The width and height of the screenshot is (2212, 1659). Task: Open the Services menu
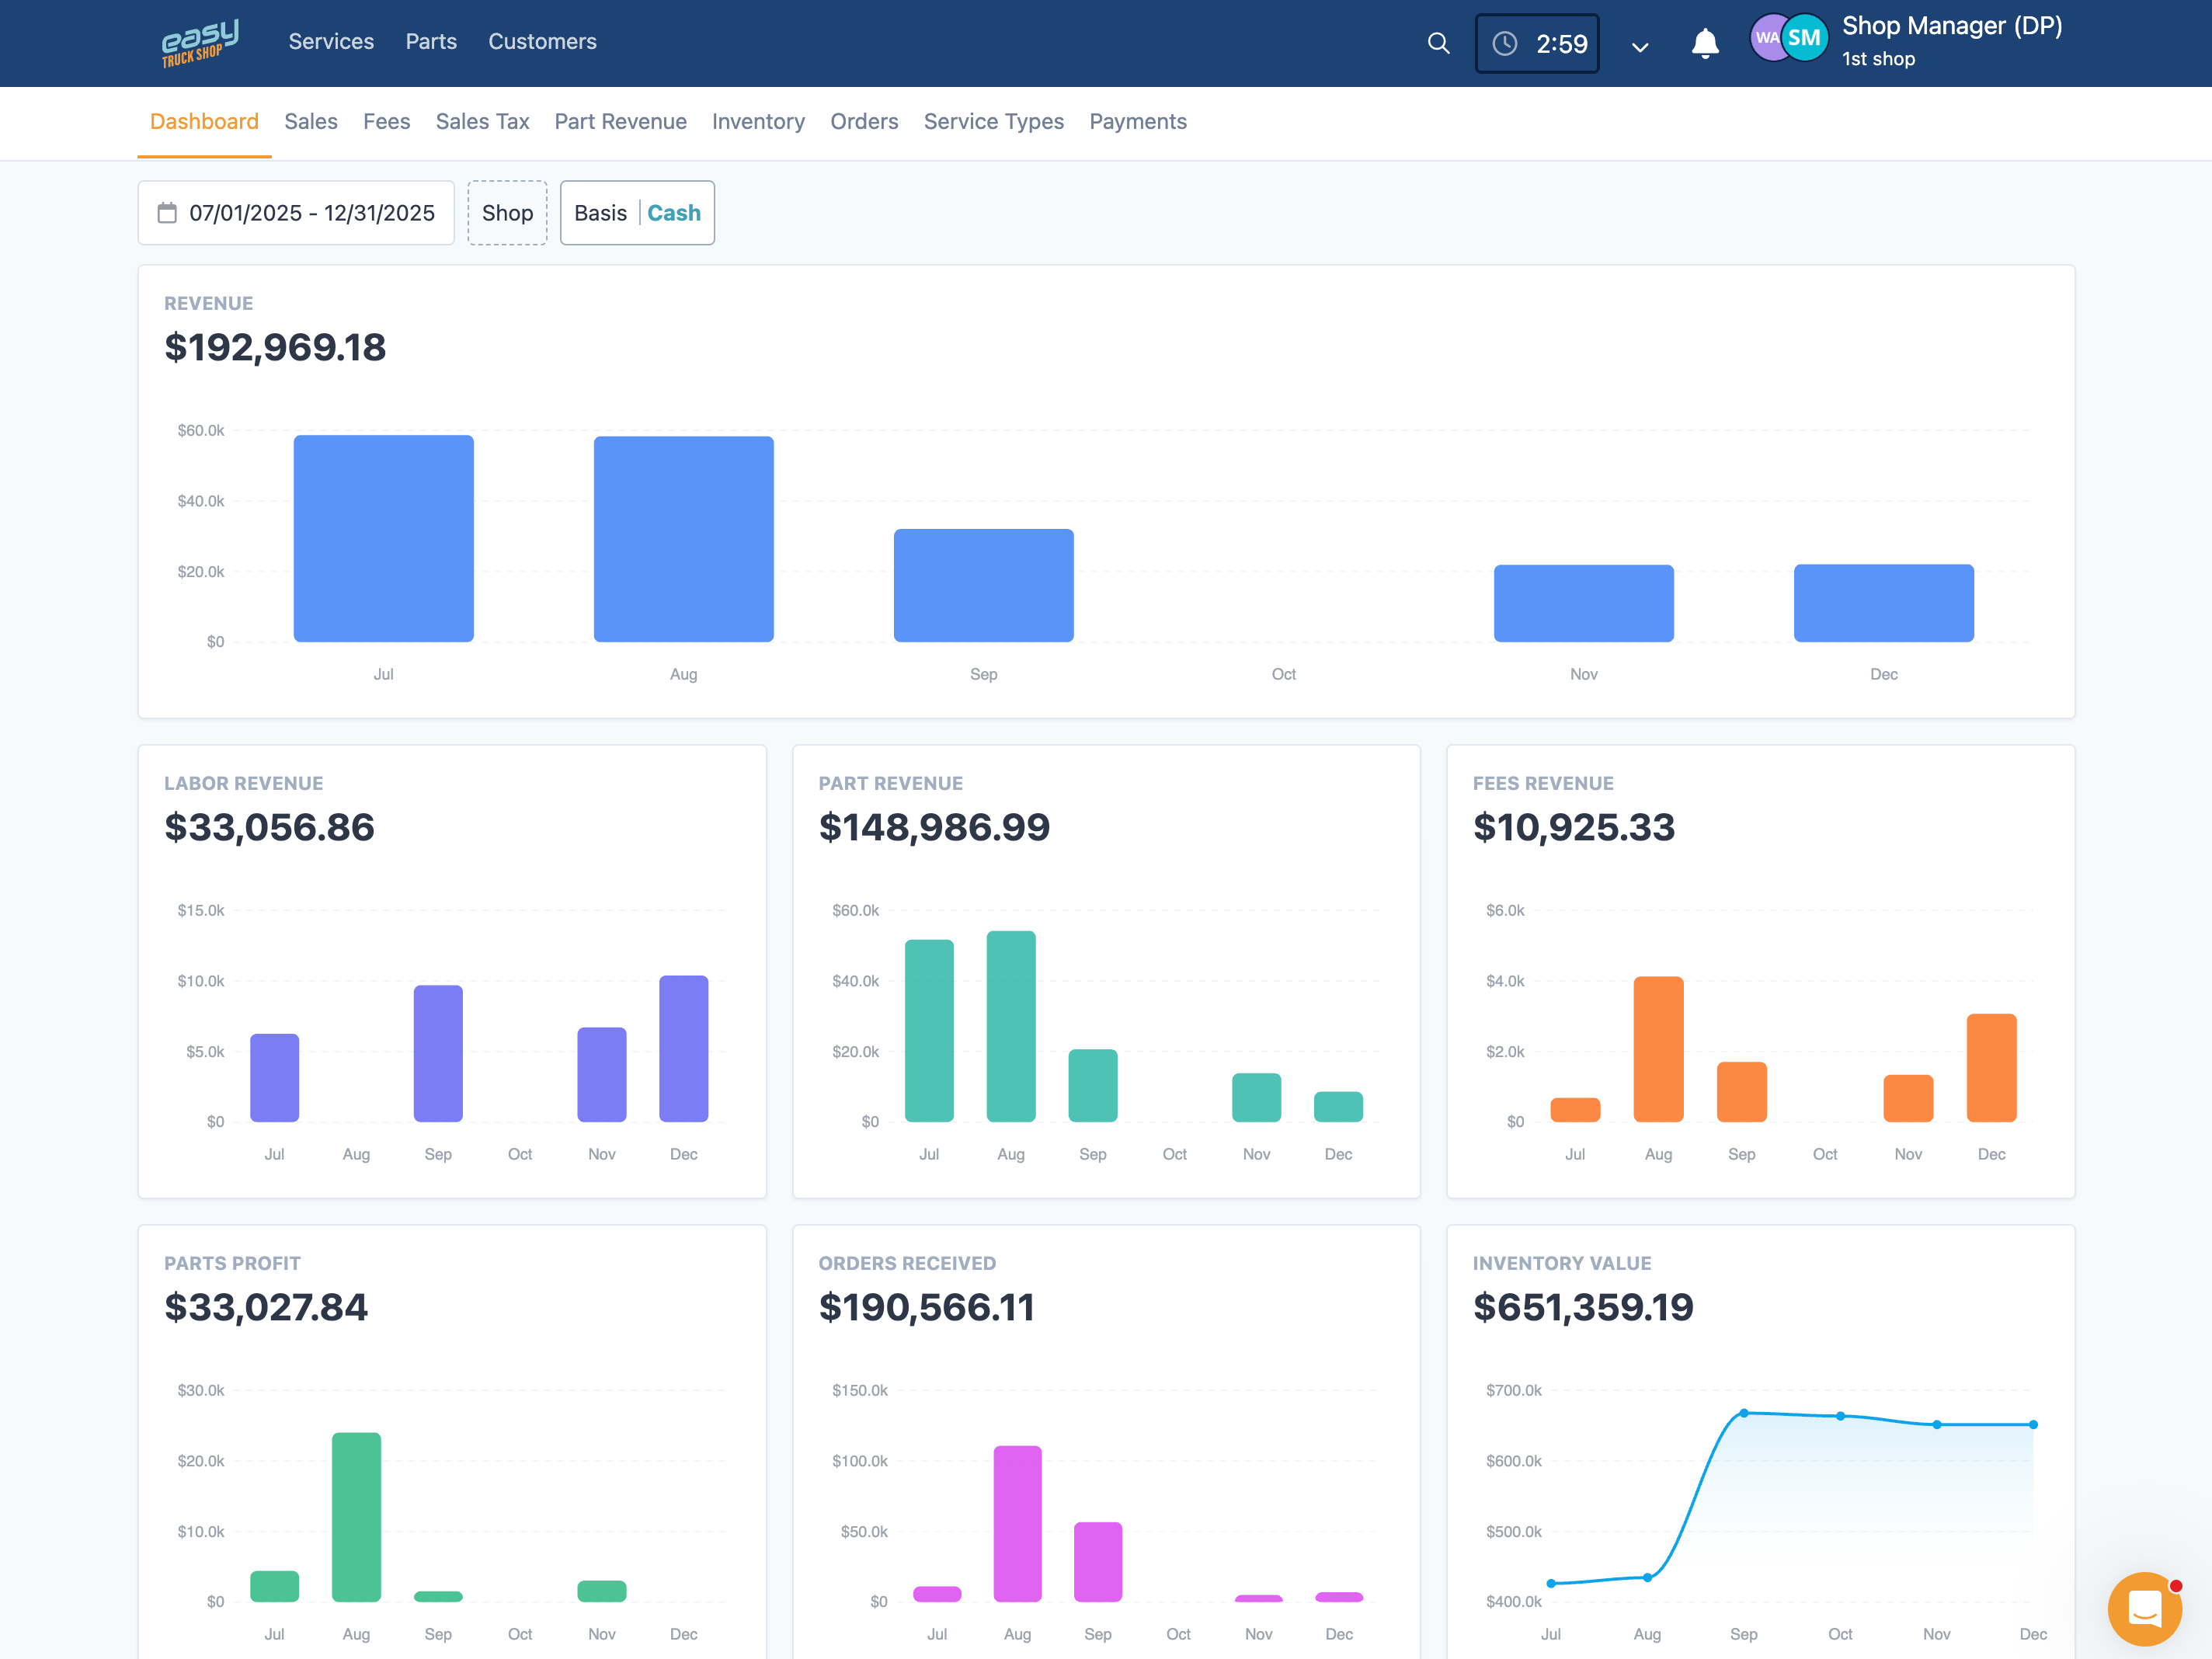tap(331, 42)
